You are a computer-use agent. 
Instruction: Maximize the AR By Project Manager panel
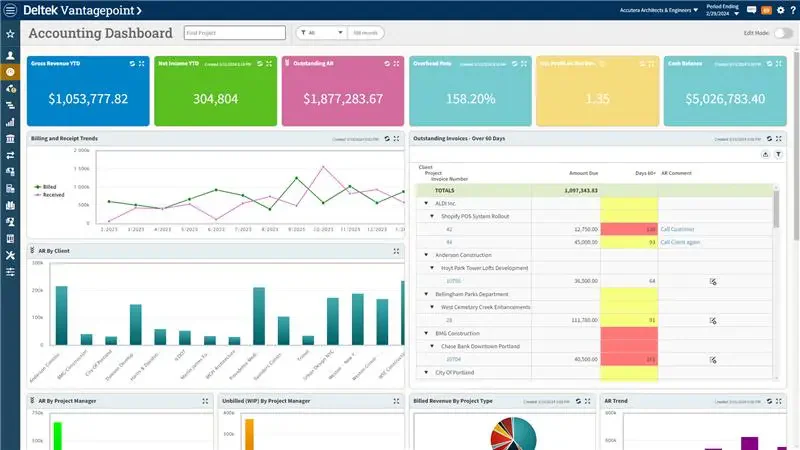205,402
